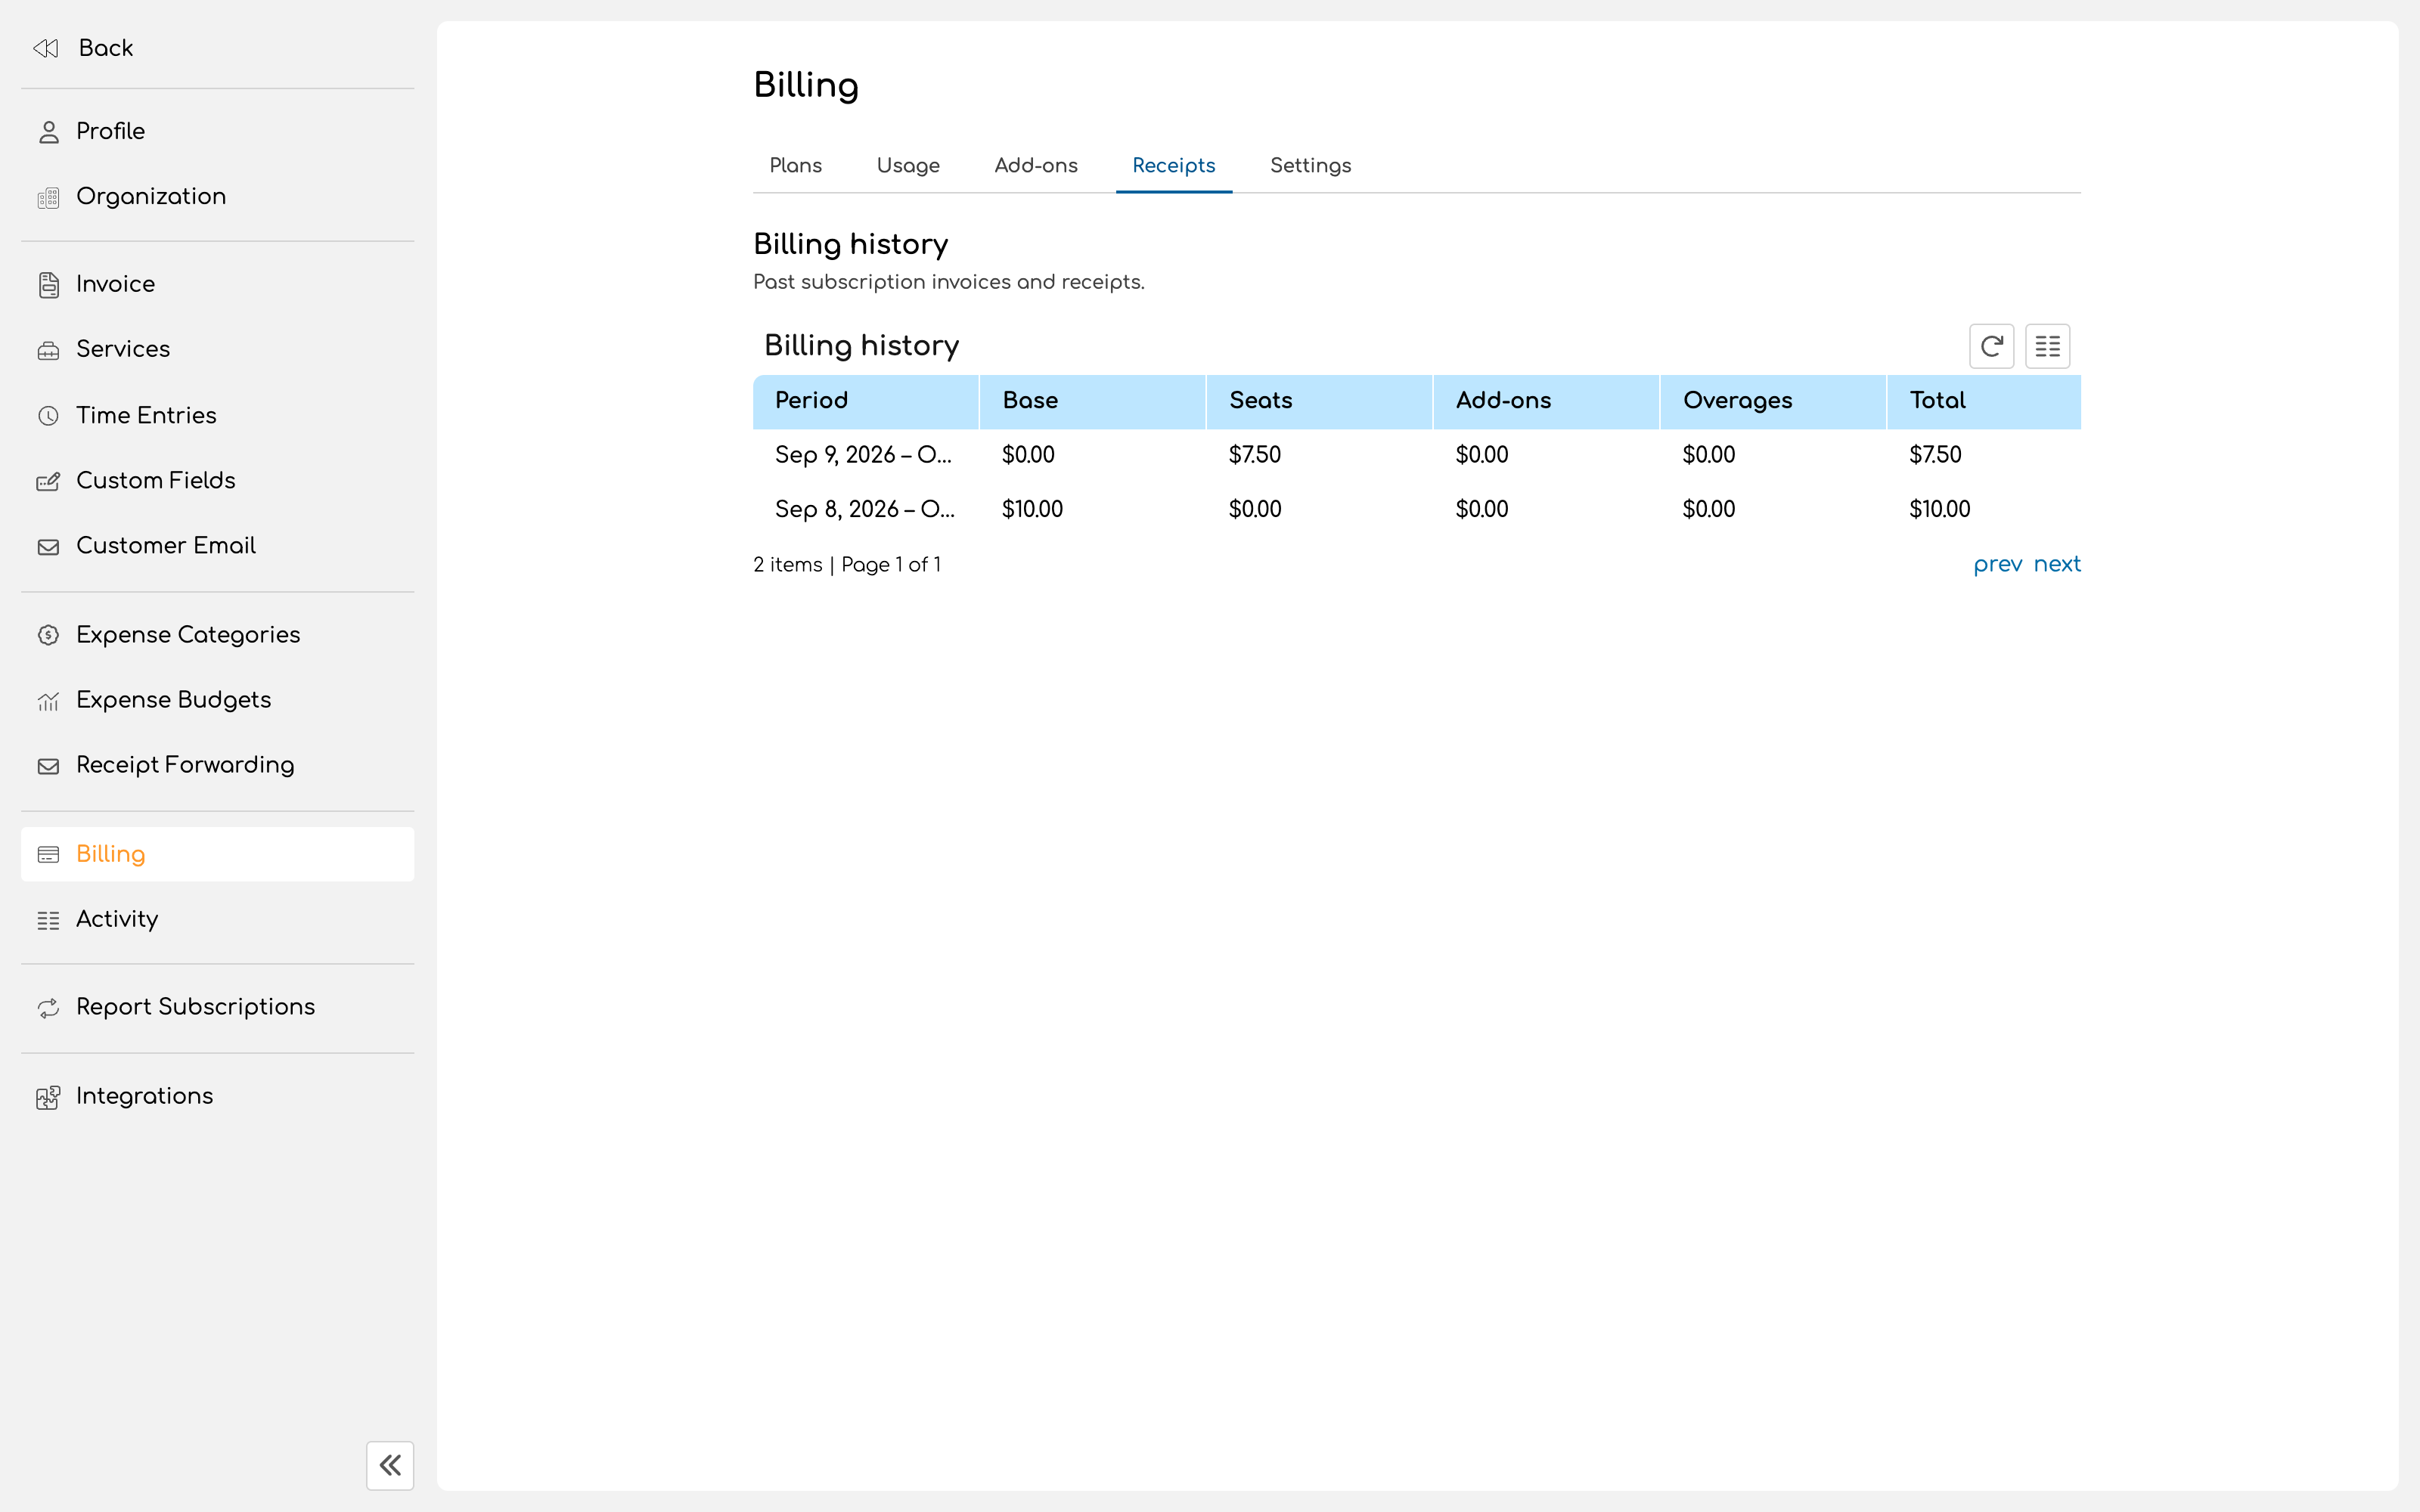The height and width of the screenshot is (1512, 2420).
Task: Go to Invoice settings
Action: (x=217, y=284)
